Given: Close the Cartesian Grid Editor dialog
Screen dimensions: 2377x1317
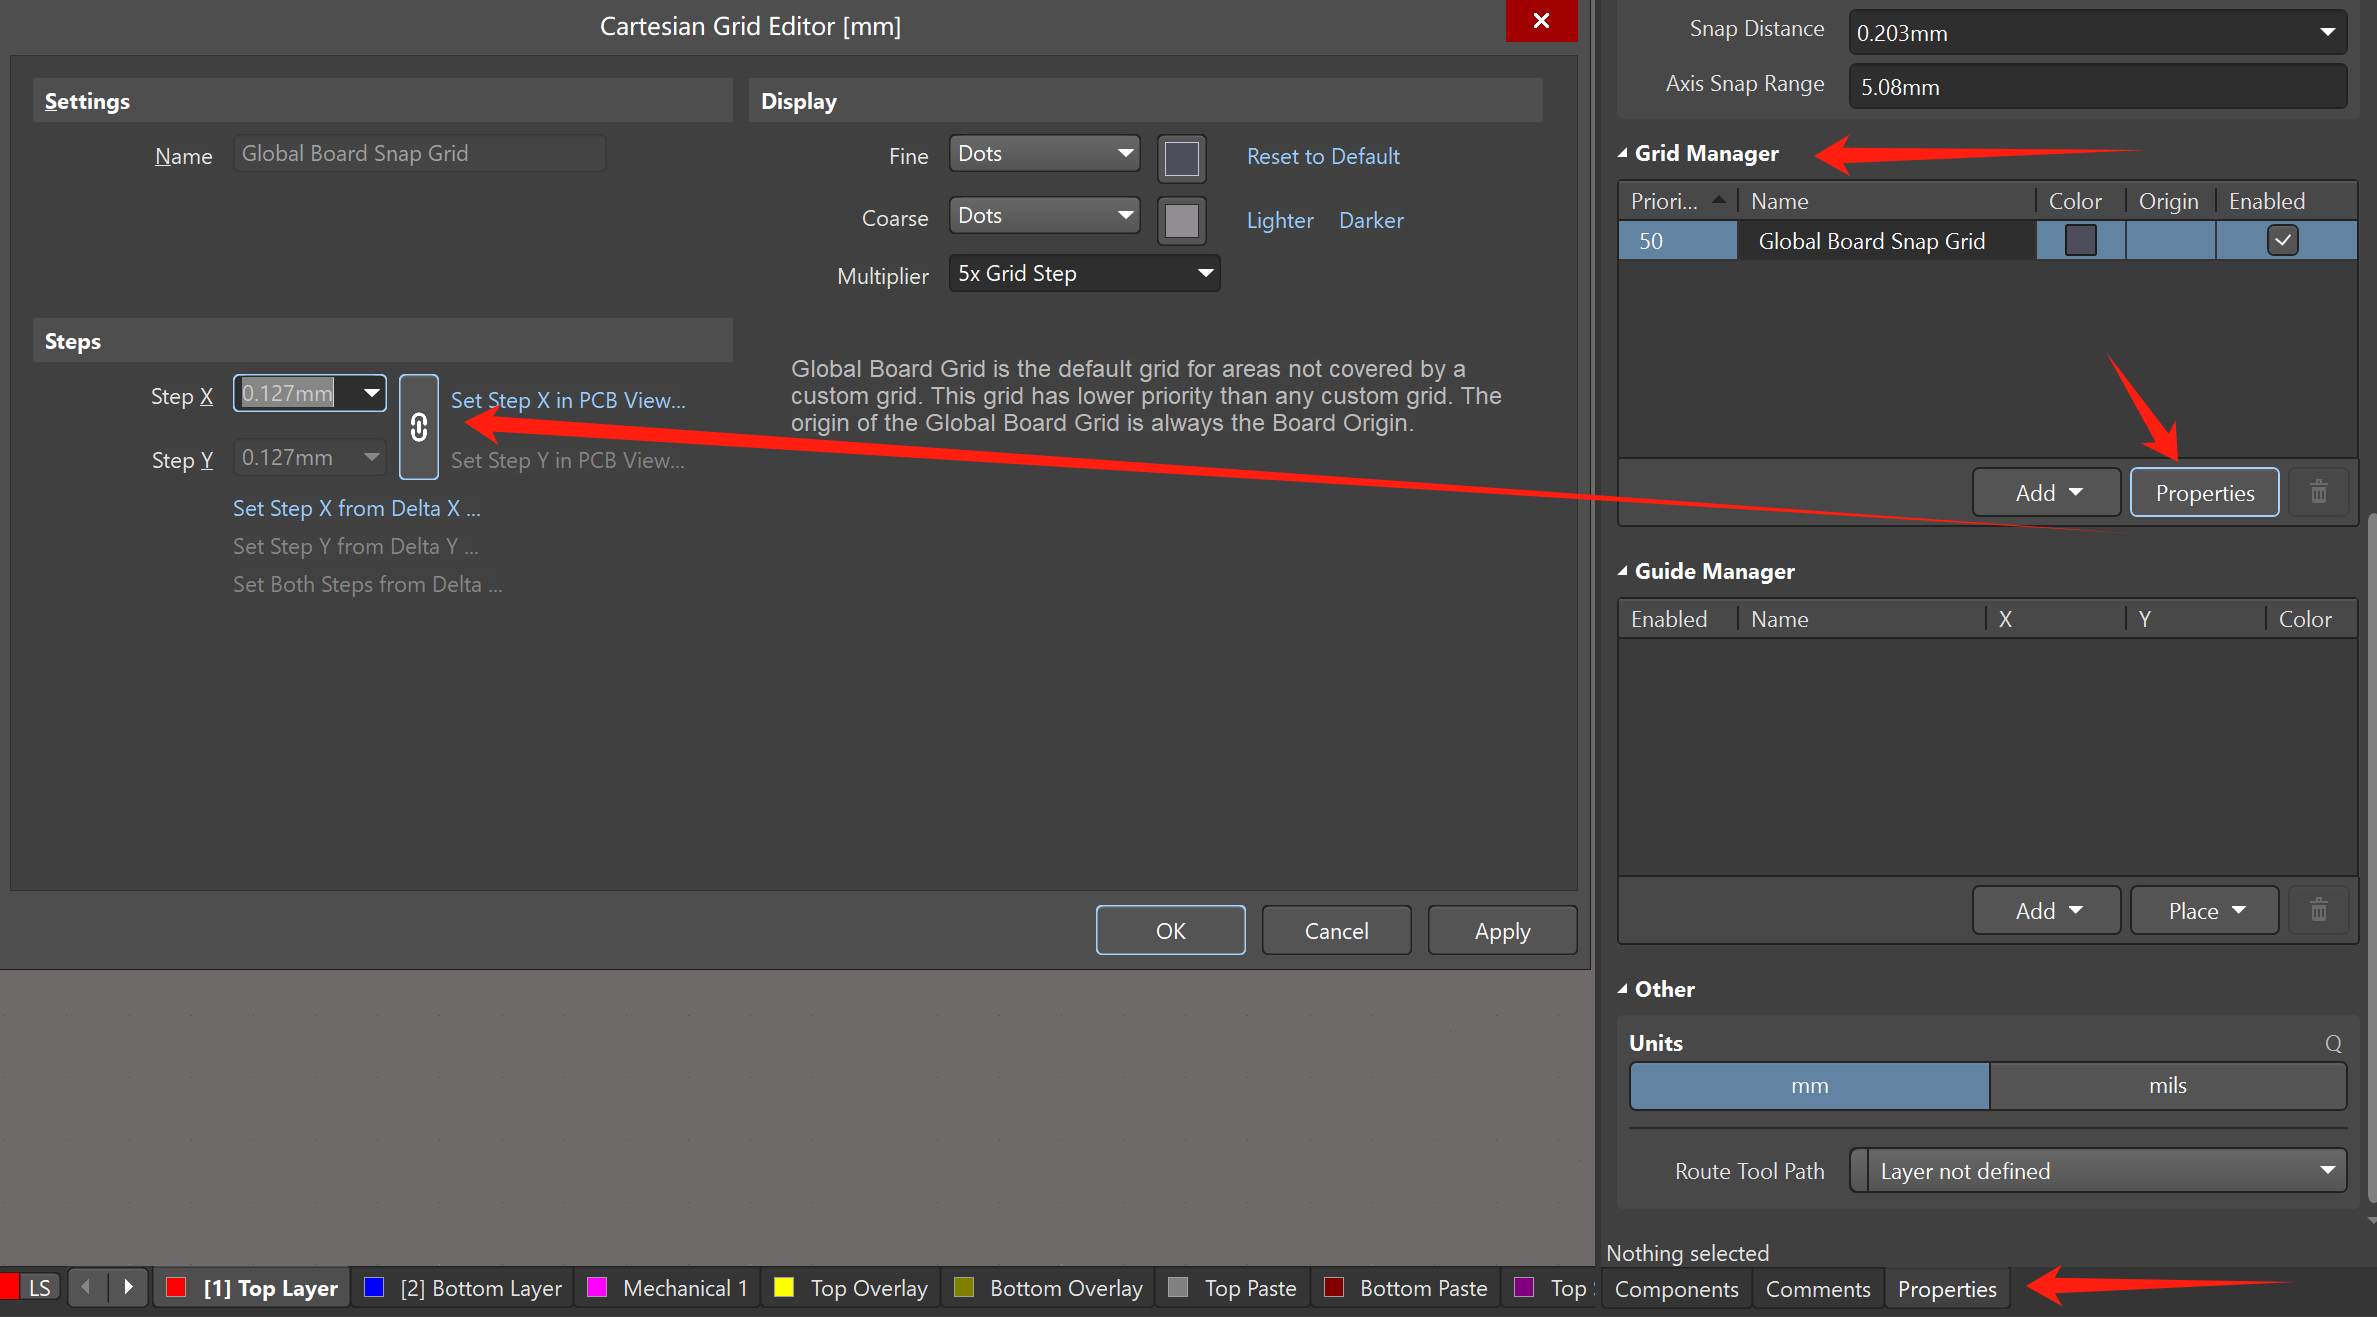Looking at the screenshot, I should (x=1540, y=21).
